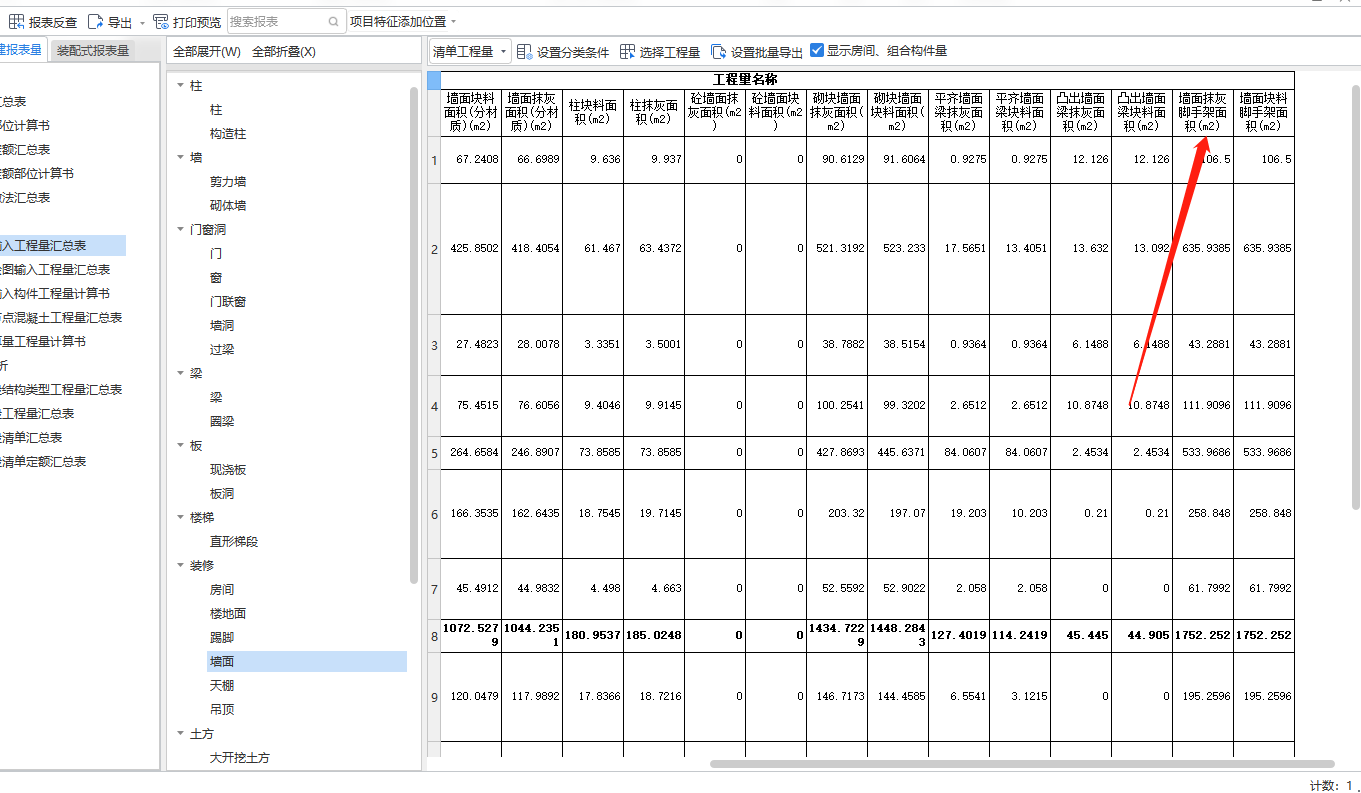1361x793 pixels.
Task: Open 设置分类条件 classification settings
Action: click(563, 51)
